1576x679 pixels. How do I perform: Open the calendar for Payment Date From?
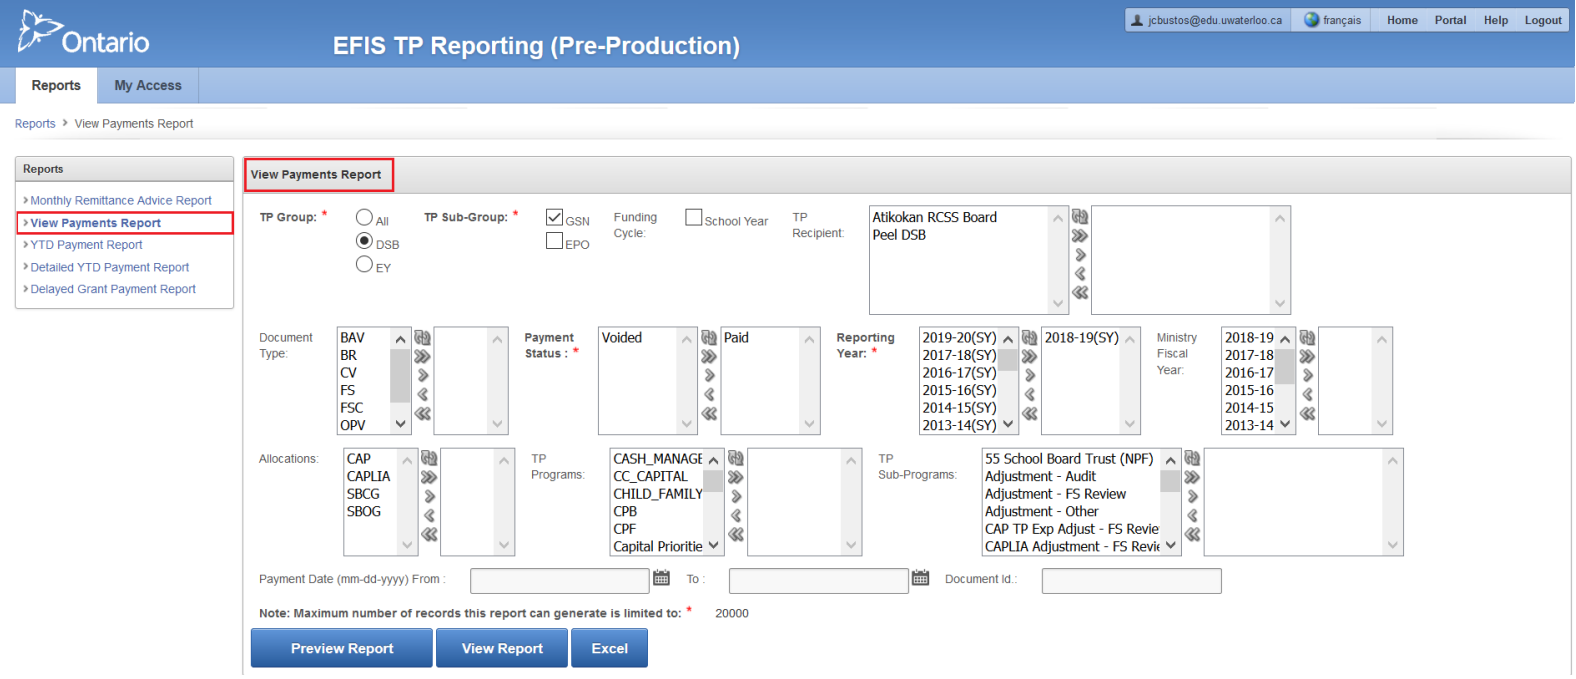(x=661, y=578)
